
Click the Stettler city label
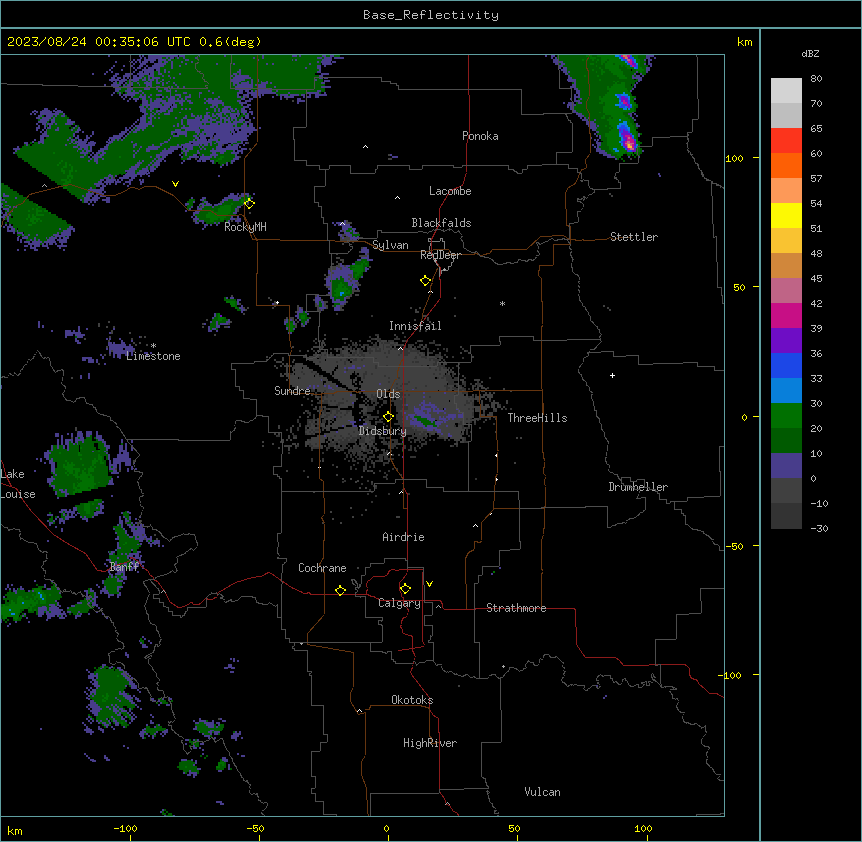pyautogui.click(x=634, y=237)
